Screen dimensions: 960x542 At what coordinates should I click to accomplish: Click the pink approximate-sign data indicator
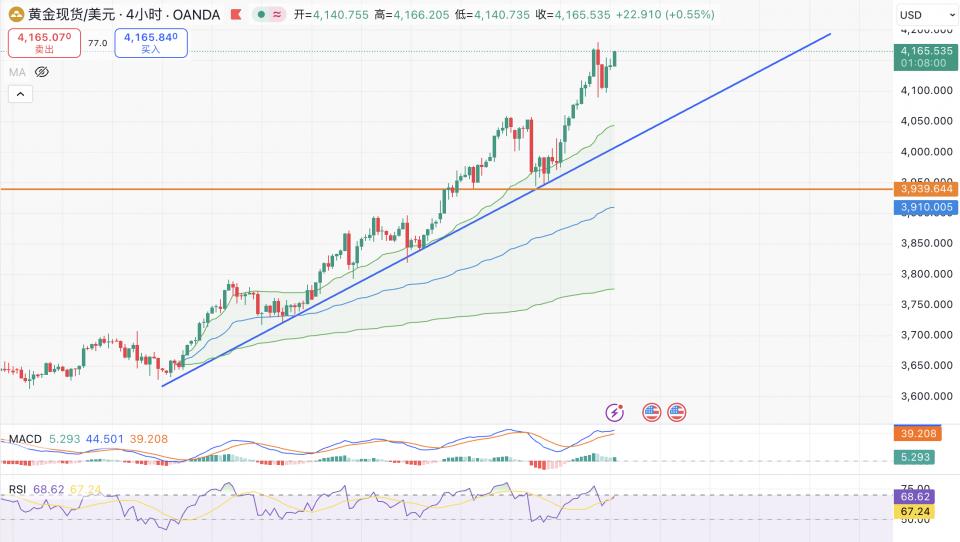coord(275,15)
